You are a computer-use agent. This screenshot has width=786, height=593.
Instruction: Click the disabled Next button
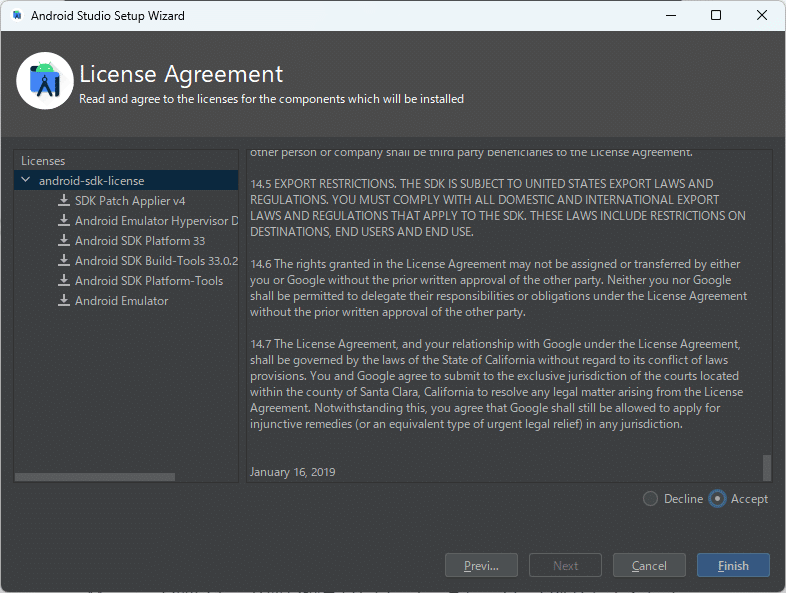[x=565, y=565]
